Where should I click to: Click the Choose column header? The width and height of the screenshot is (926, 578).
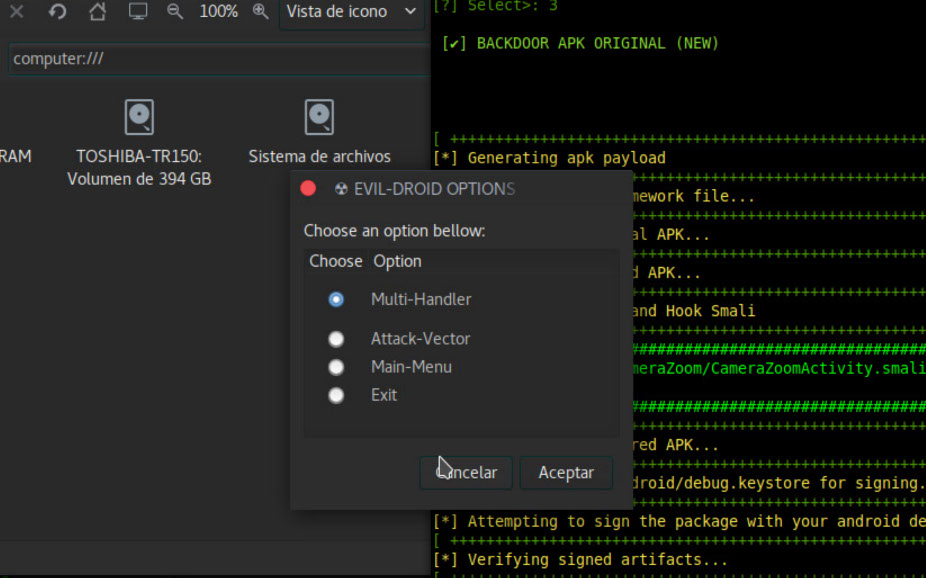[x=335, y=261]
